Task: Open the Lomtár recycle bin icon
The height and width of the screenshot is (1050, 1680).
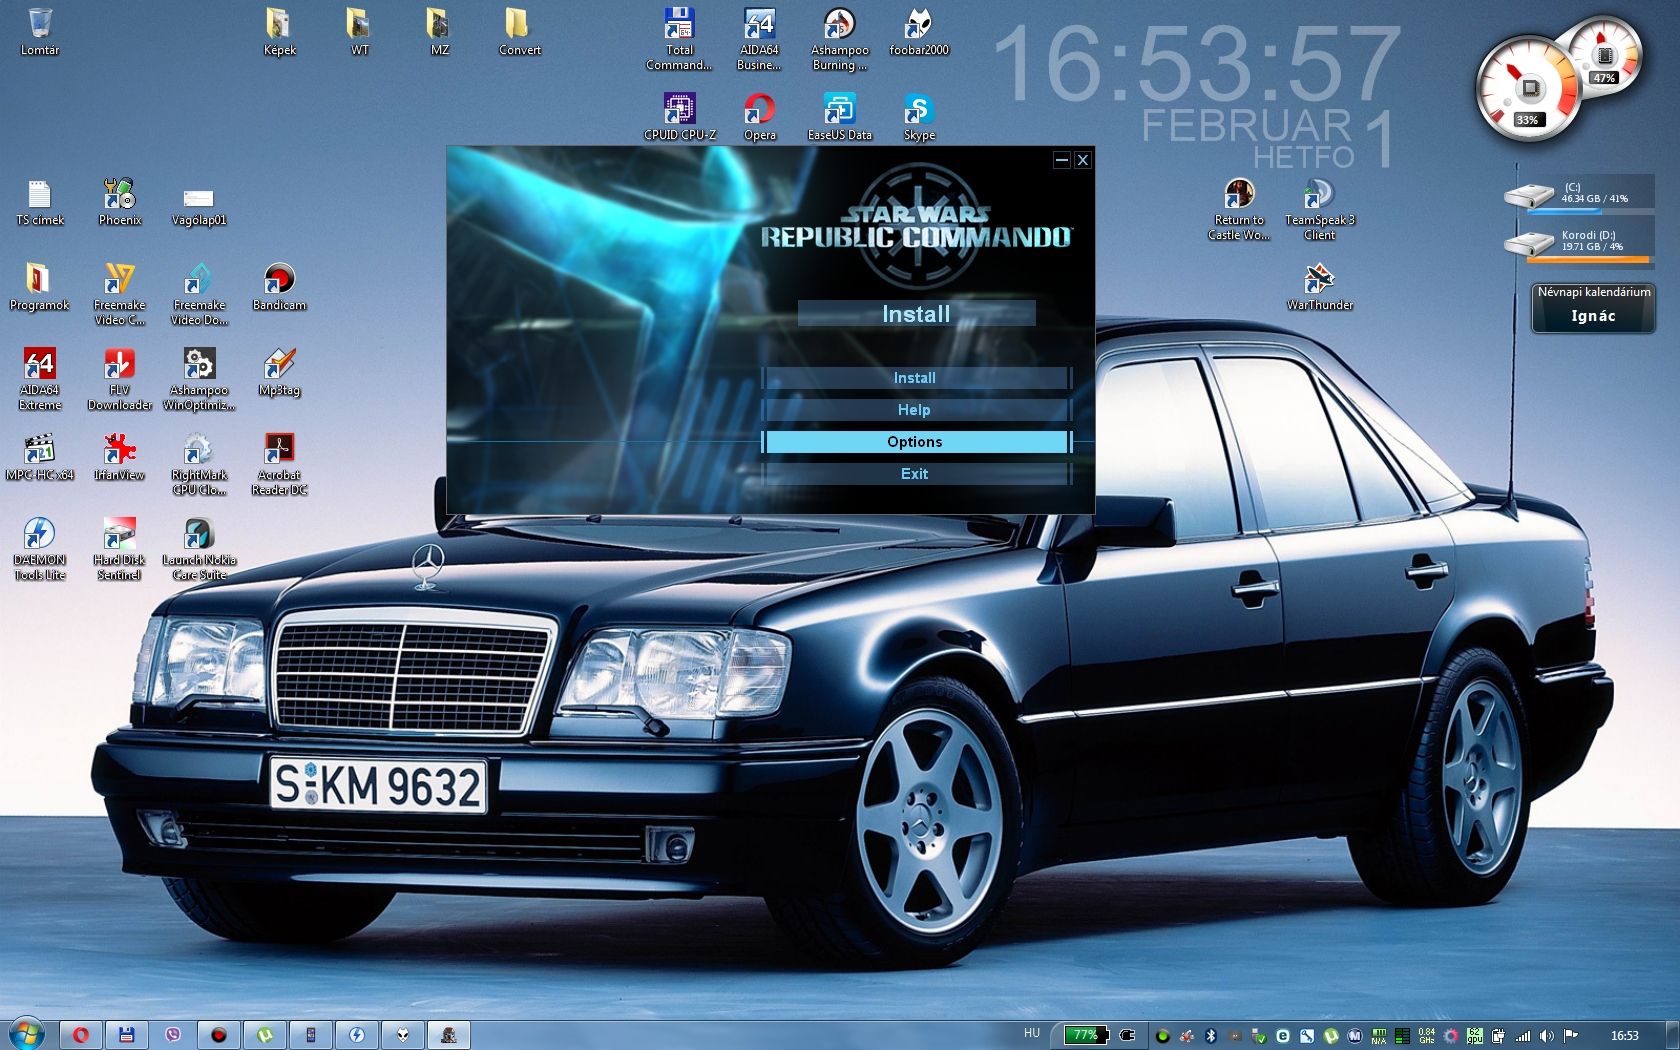Action: (x=40, y=32)
